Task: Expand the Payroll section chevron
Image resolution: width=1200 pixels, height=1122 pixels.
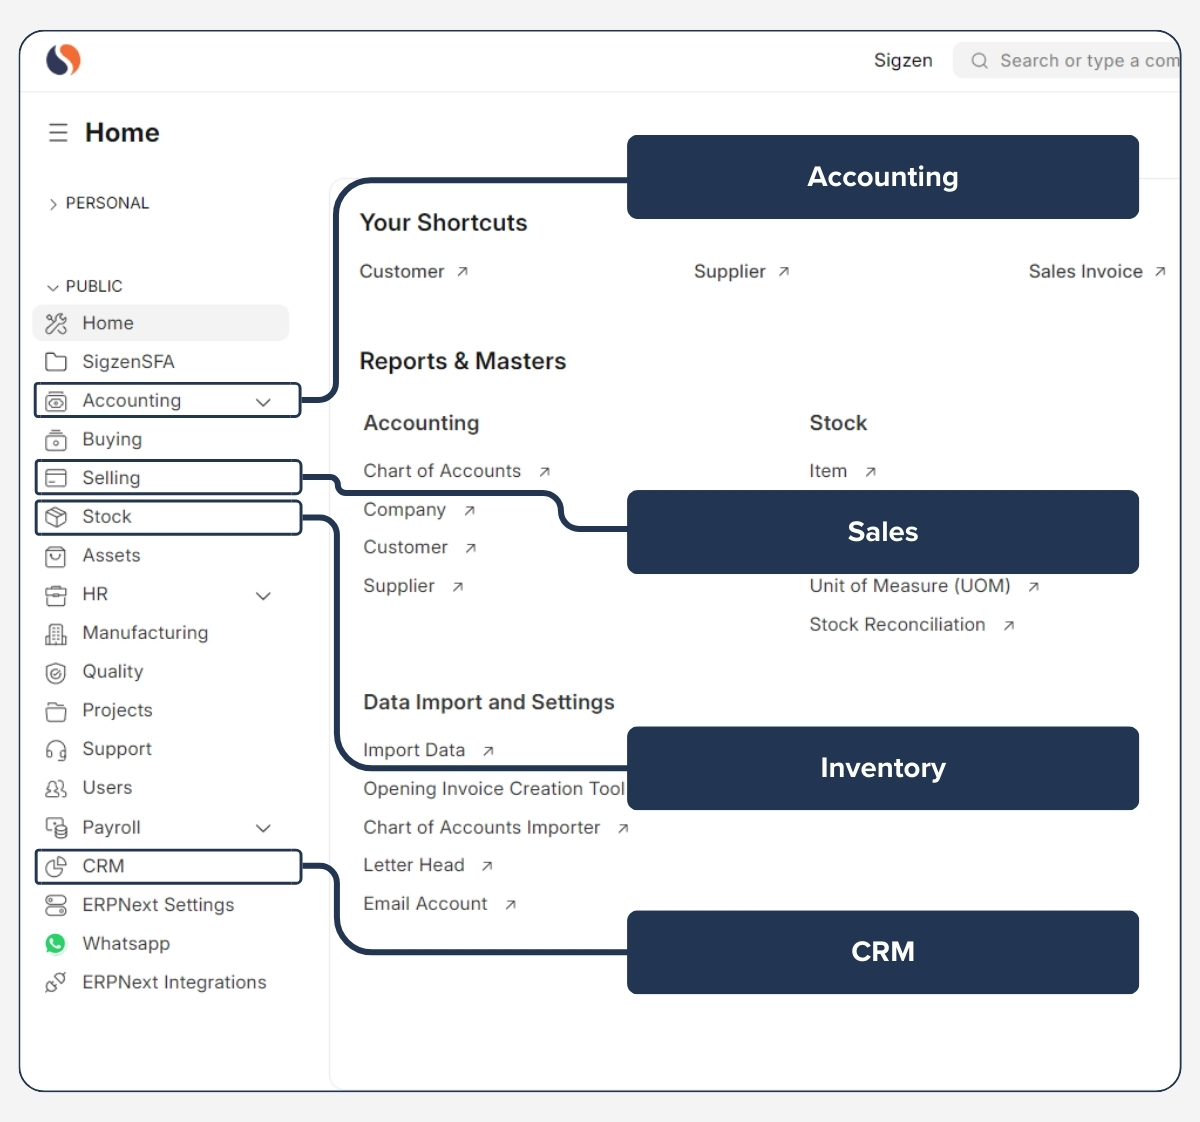Action: point(264,828)
